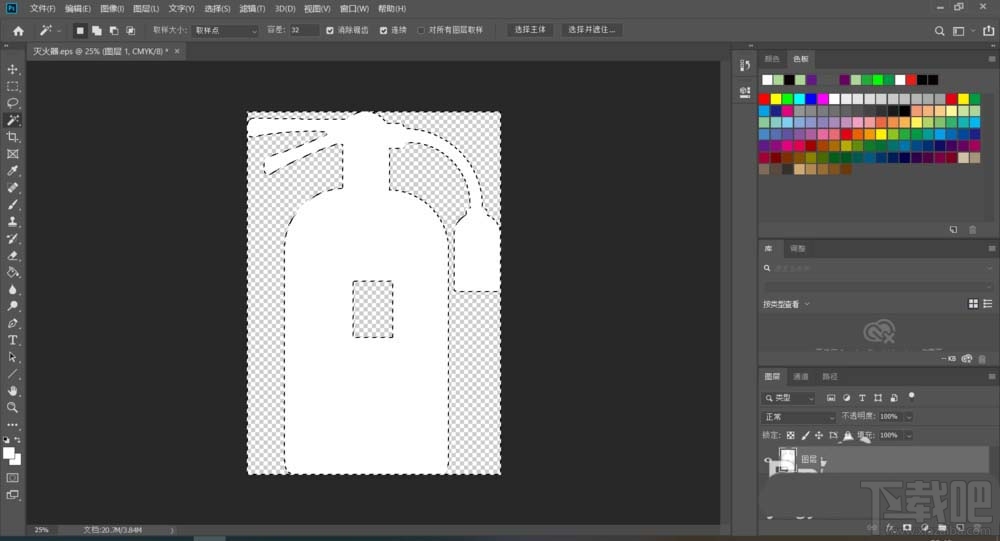Open the Properties panel icon
Screen dimensions: 1000x541
point(744,92)
